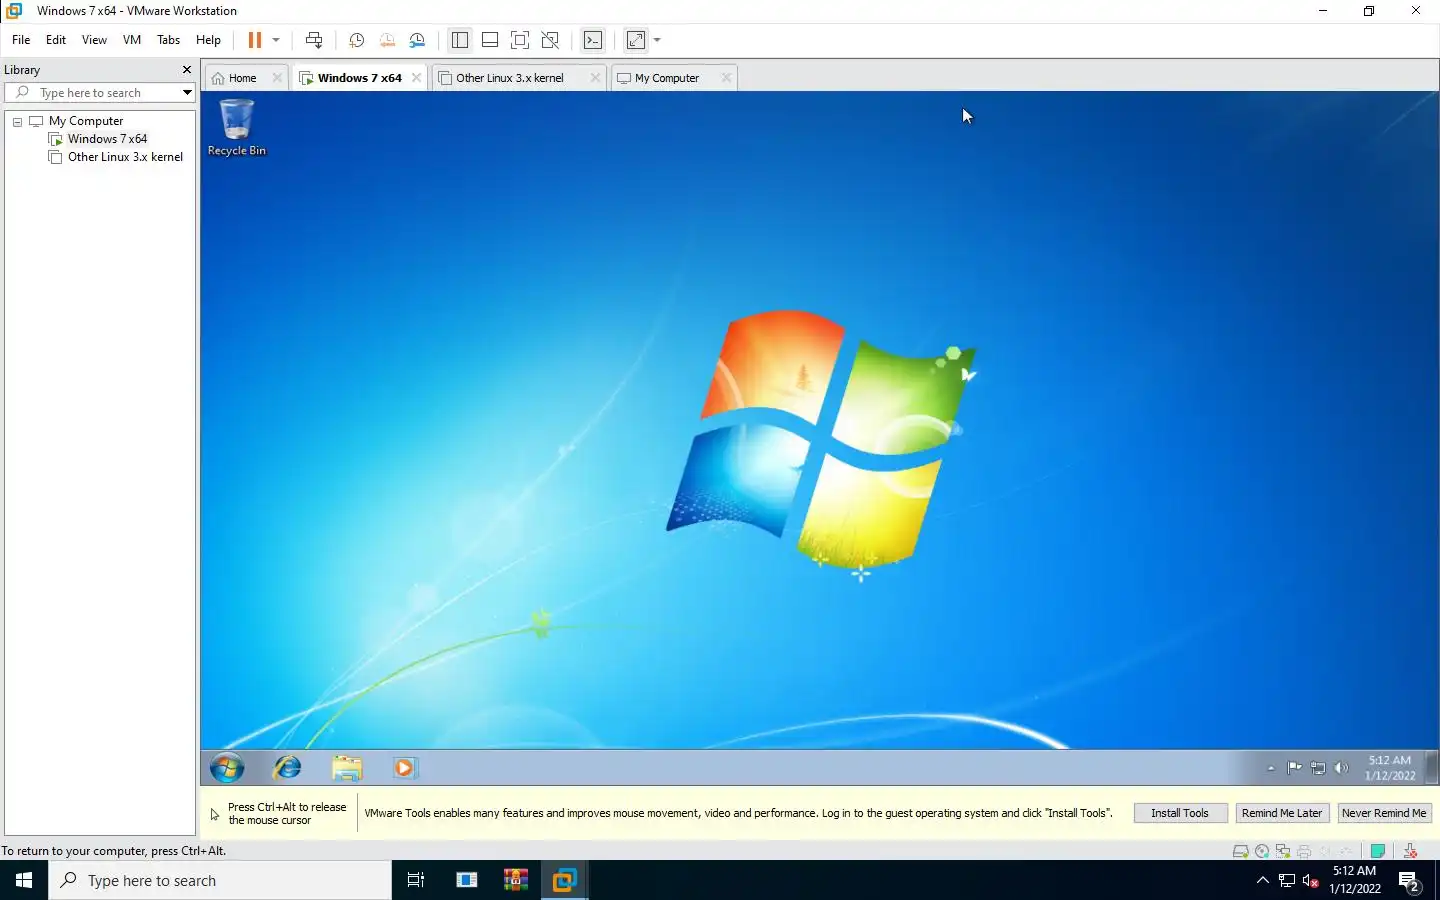Click the Install Tools button
Viewport: 1440px width, 900px height.
coord(1180,813)
